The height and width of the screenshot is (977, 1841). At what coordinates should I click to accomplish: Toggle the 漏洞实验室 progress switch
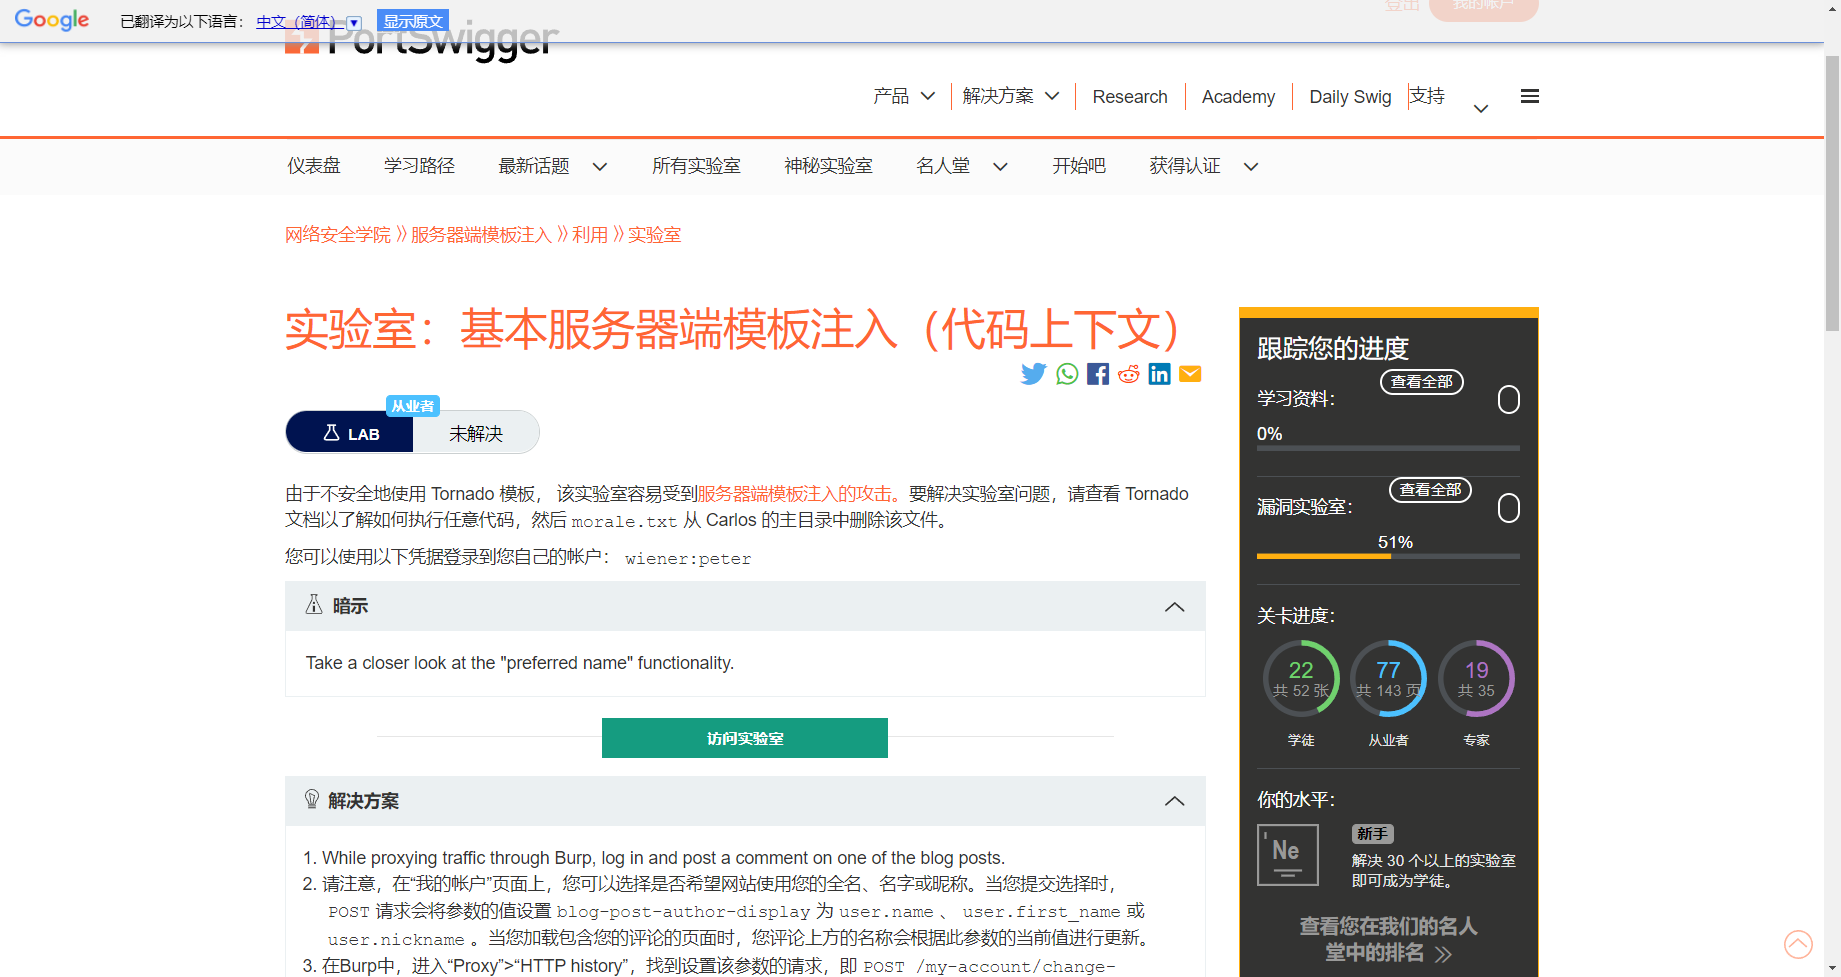point(1508,508)
